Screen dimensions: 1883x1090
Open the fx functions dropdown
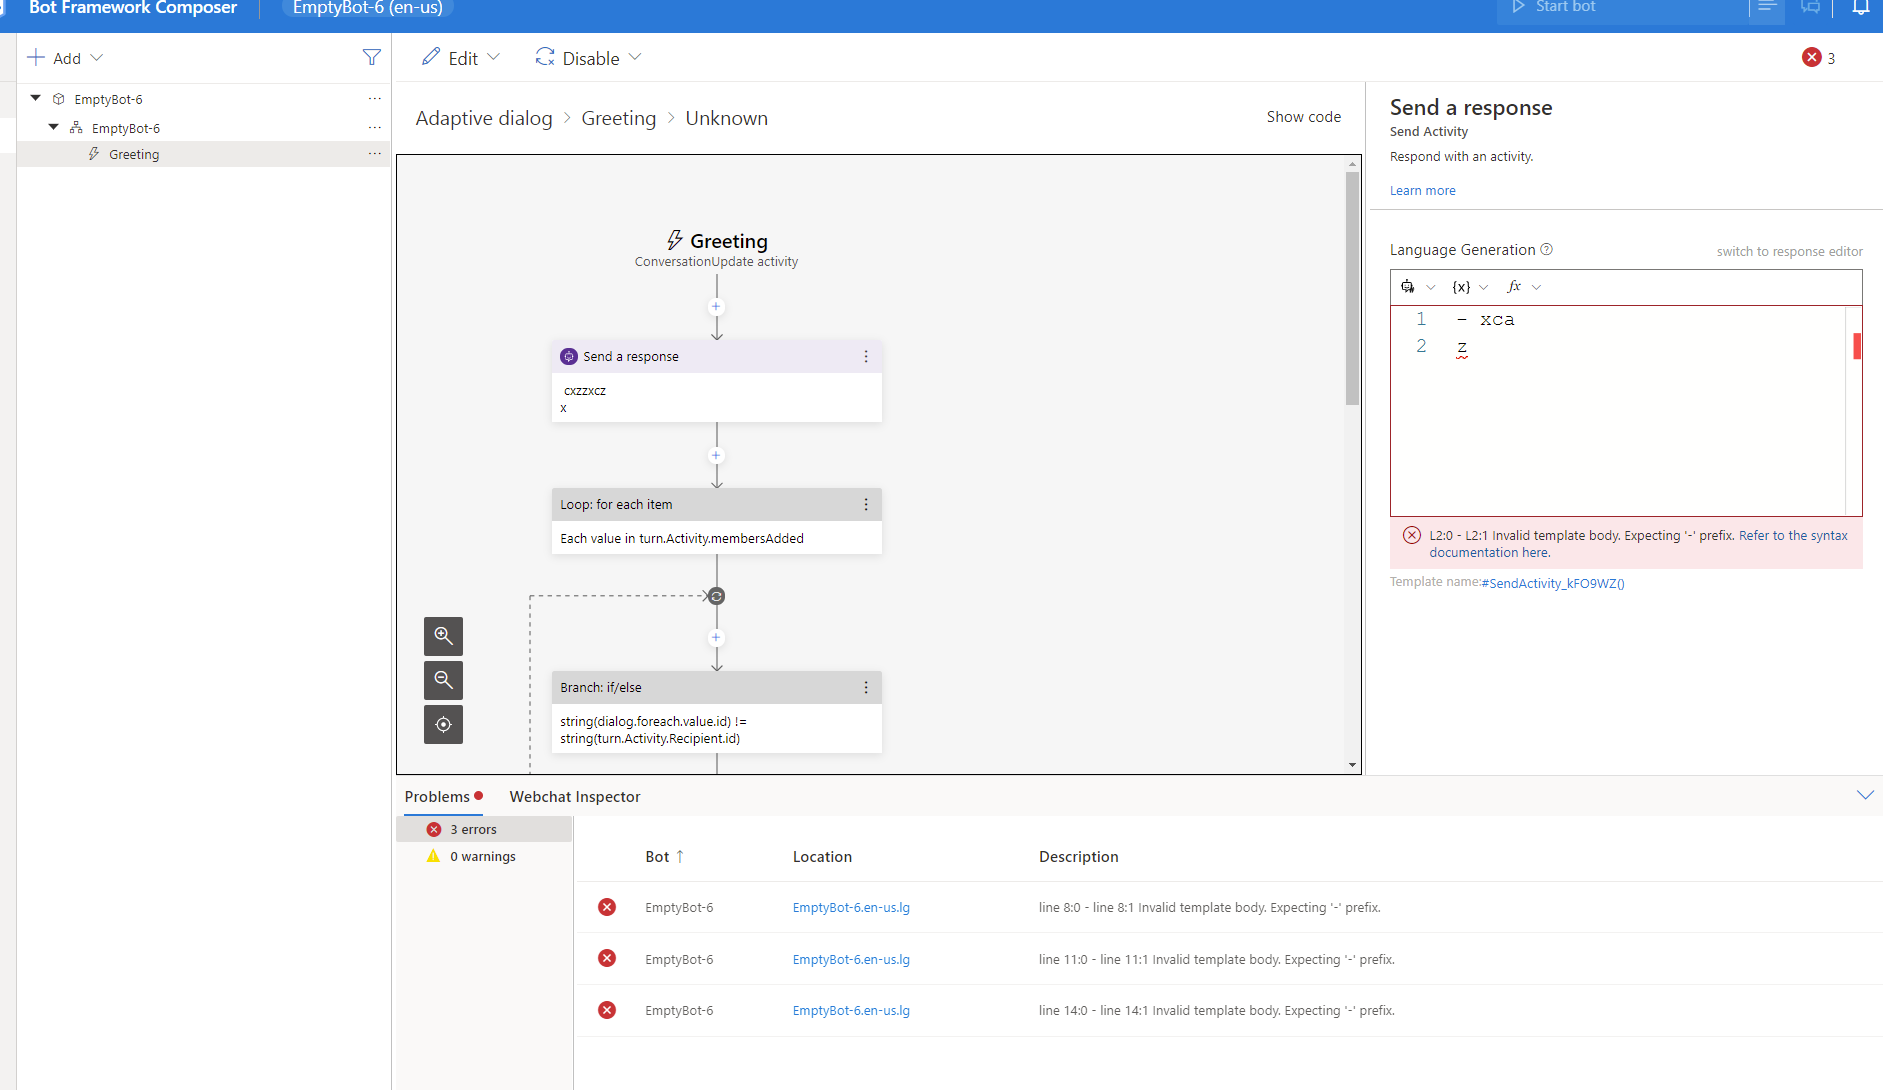(1524, 287)
